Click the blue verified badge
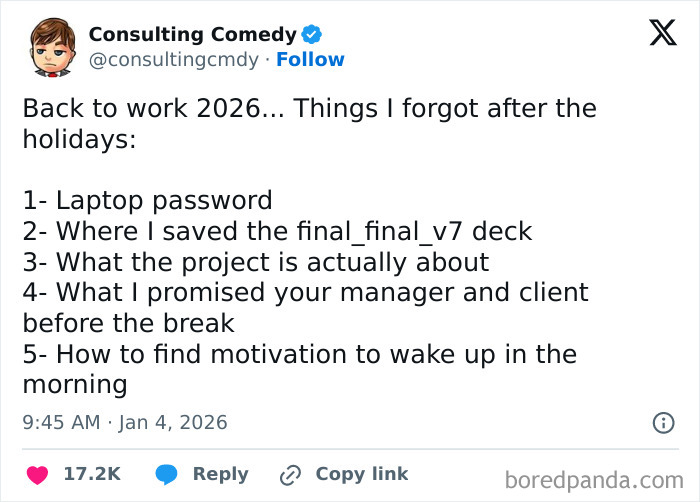This screenshot has height=502, width=700. (312, 35)
